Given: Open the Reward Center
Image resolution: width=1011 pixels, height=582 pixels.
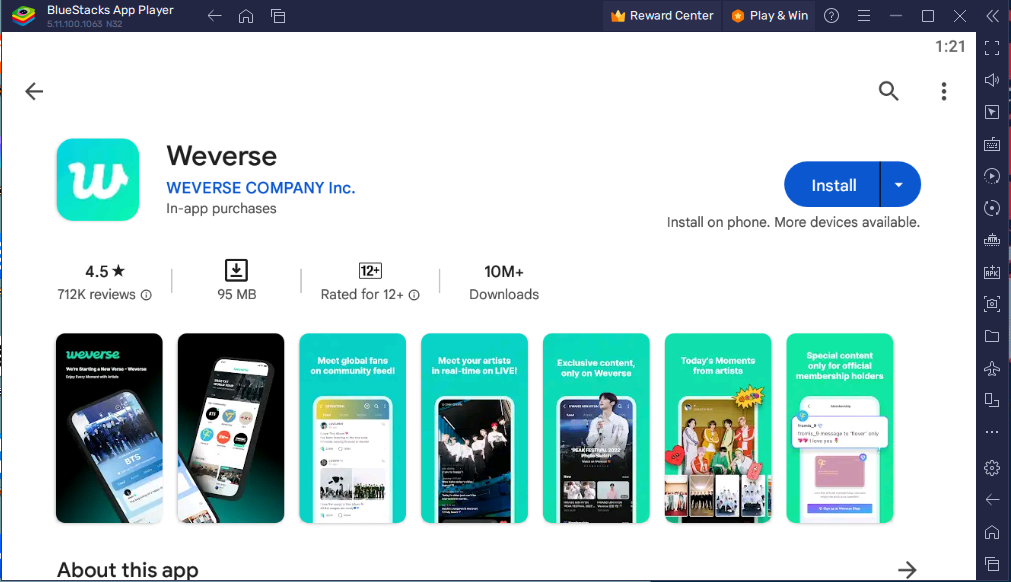Looking at the screenshot, I should tap(662, 15).
